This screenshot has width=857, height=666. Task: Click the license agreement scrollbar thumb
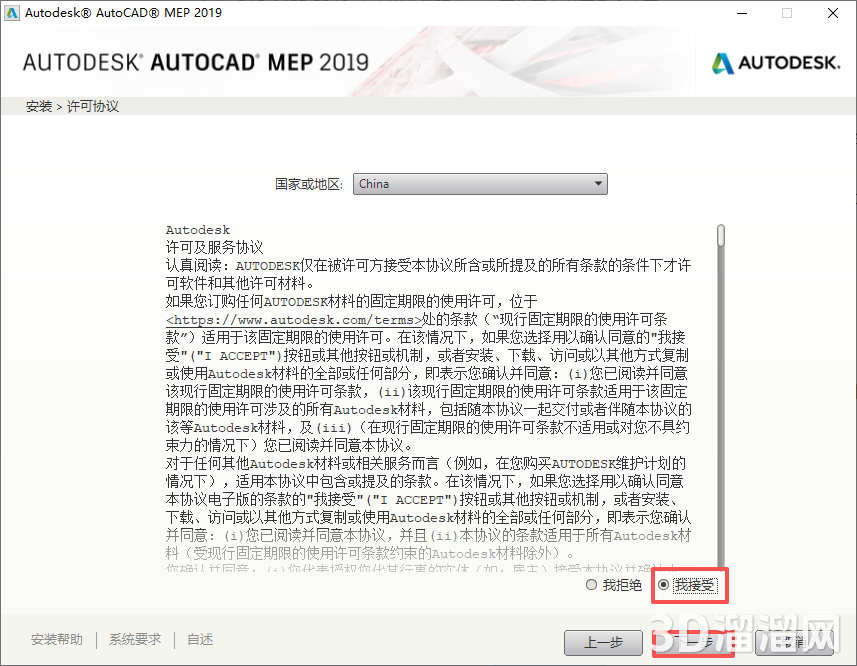tap(721, 235)
